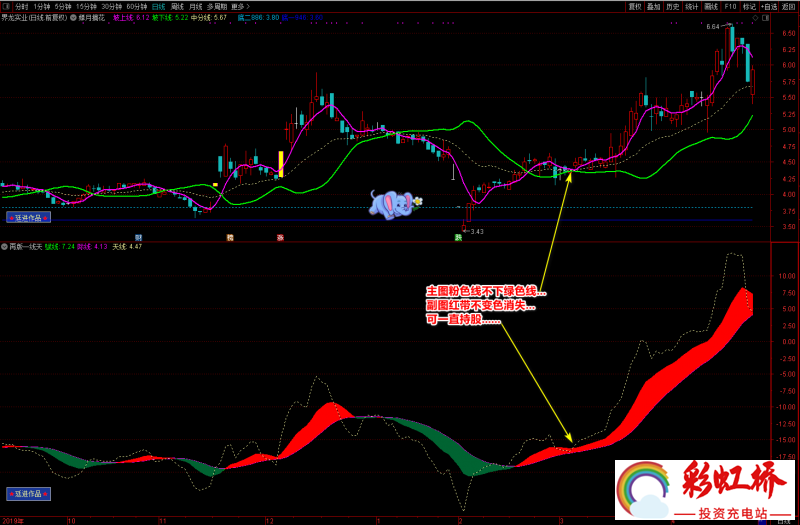The width and height of the screenshot is (800, 525).
Task: Switch to 15分钟 timeframe
Action: (86, 7)
